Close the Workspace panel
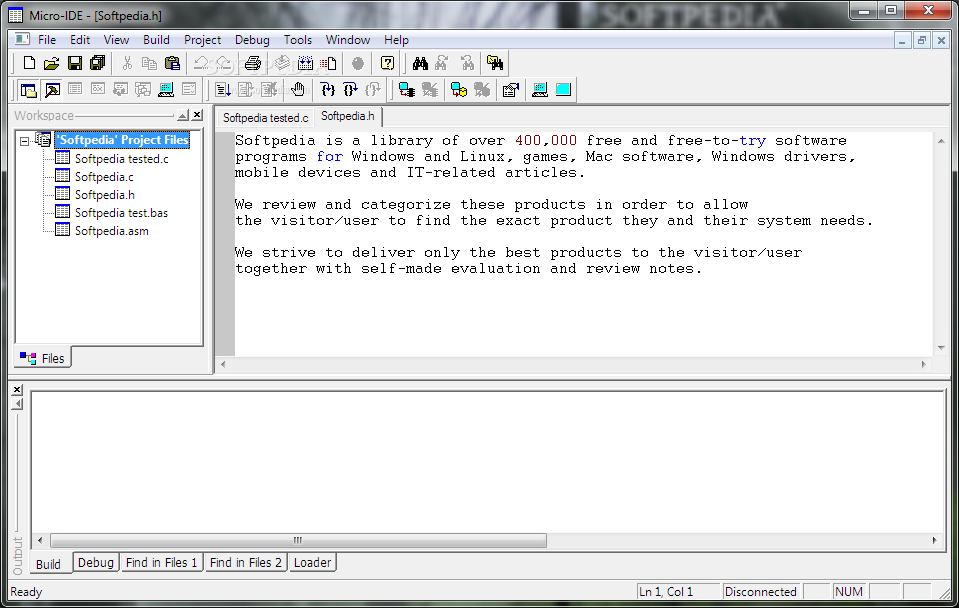 pyautogui.click(x=197, y=115)
